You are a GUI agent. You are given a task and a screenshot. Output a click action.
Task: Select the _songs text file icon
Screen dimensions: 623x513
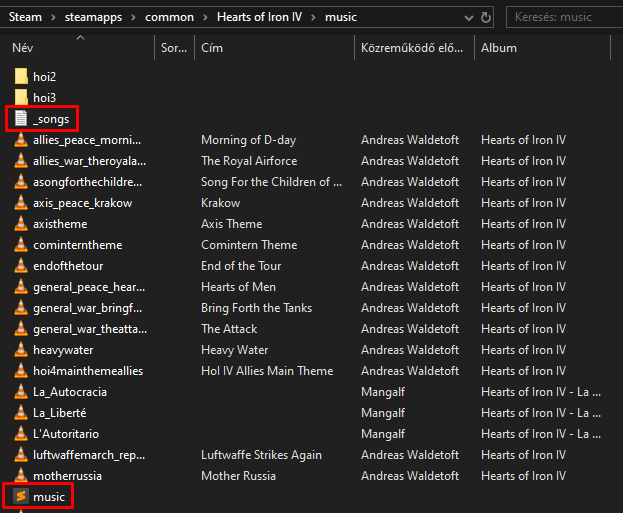(21, 119)
